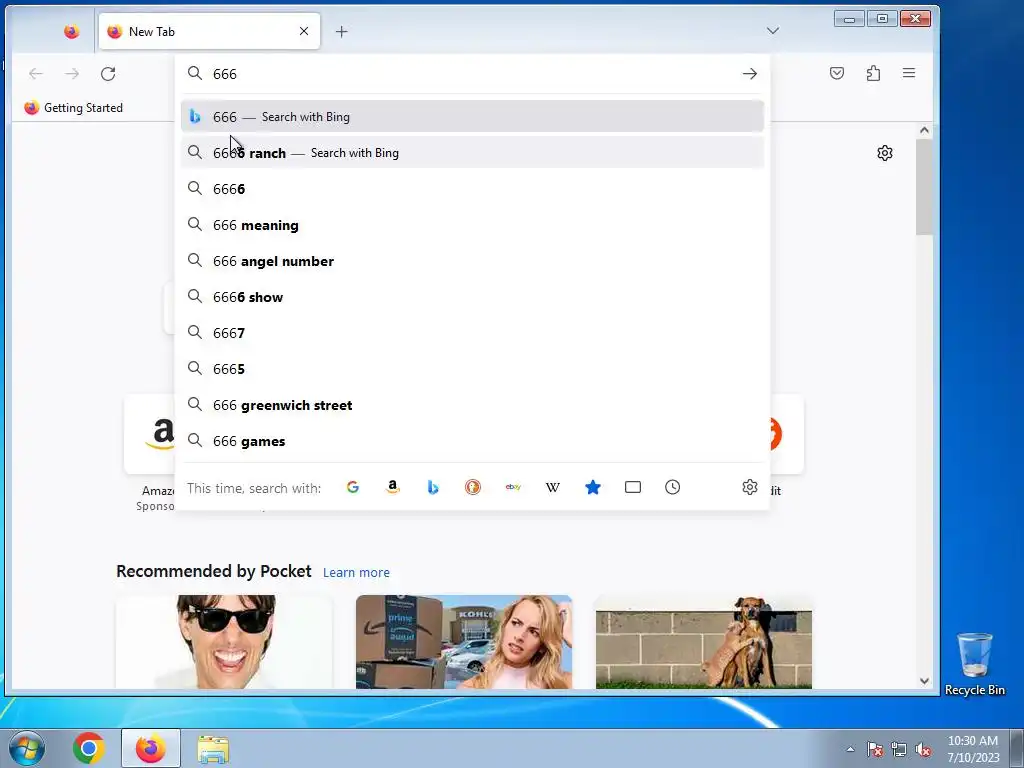The image size is (1024, 768).
Task: Select the New Tab tab
Action: (209, 31)
